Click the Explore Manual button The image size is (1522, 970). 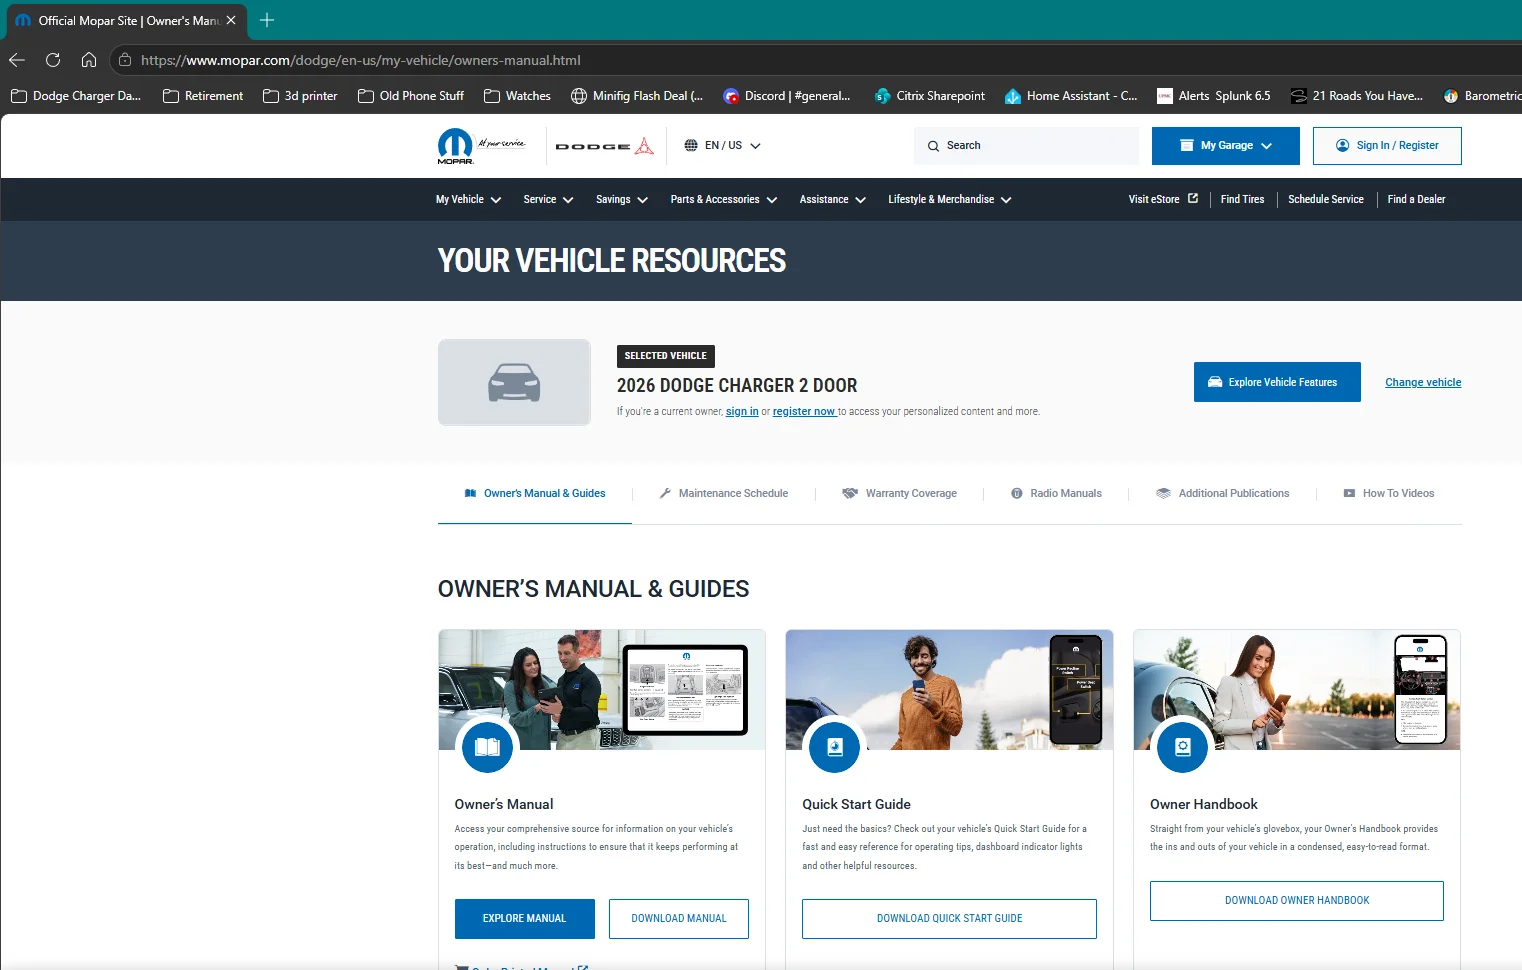[525, 919]
